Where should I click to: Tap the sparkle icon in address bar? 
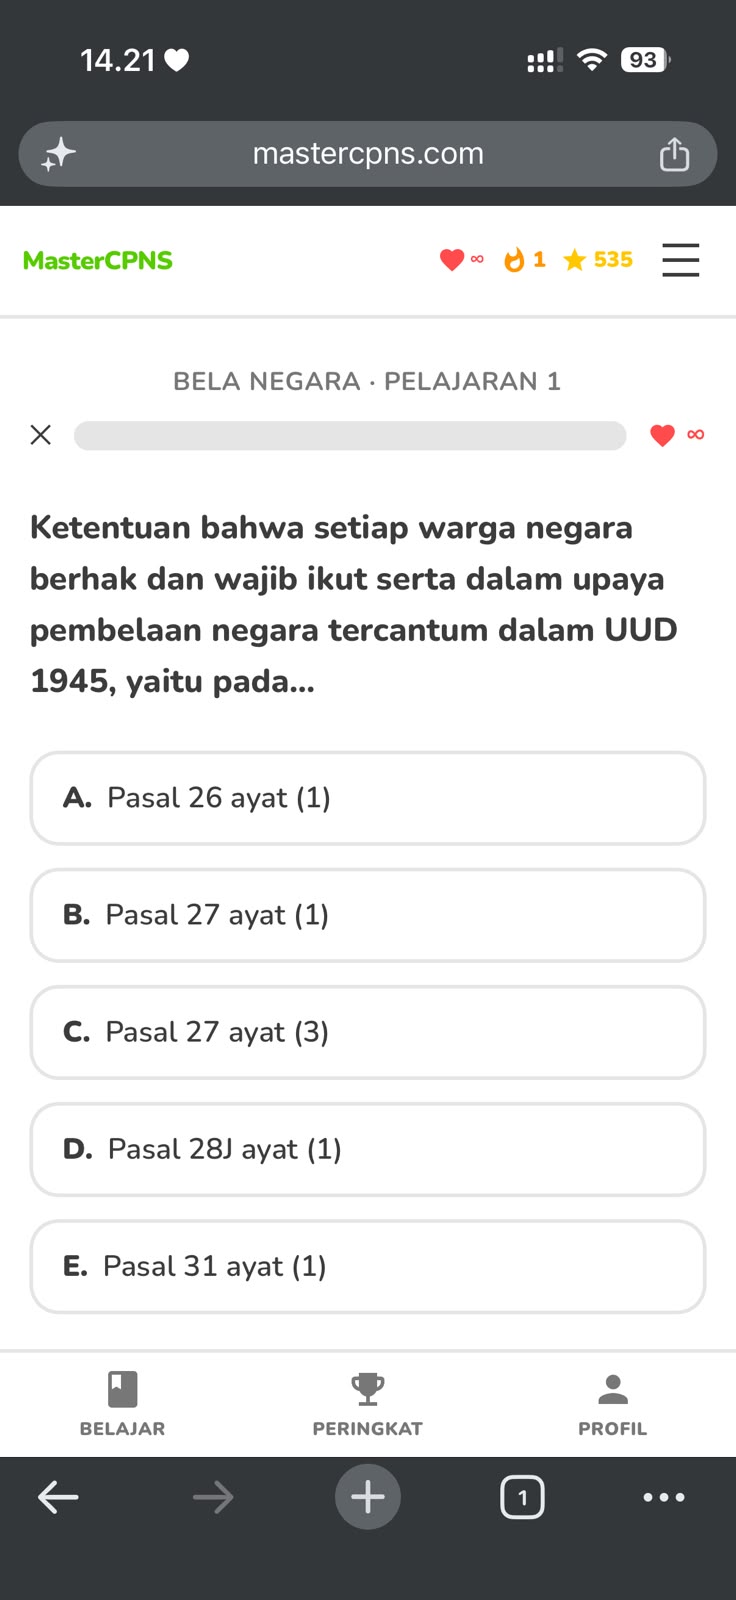click(x=58, y=154)
